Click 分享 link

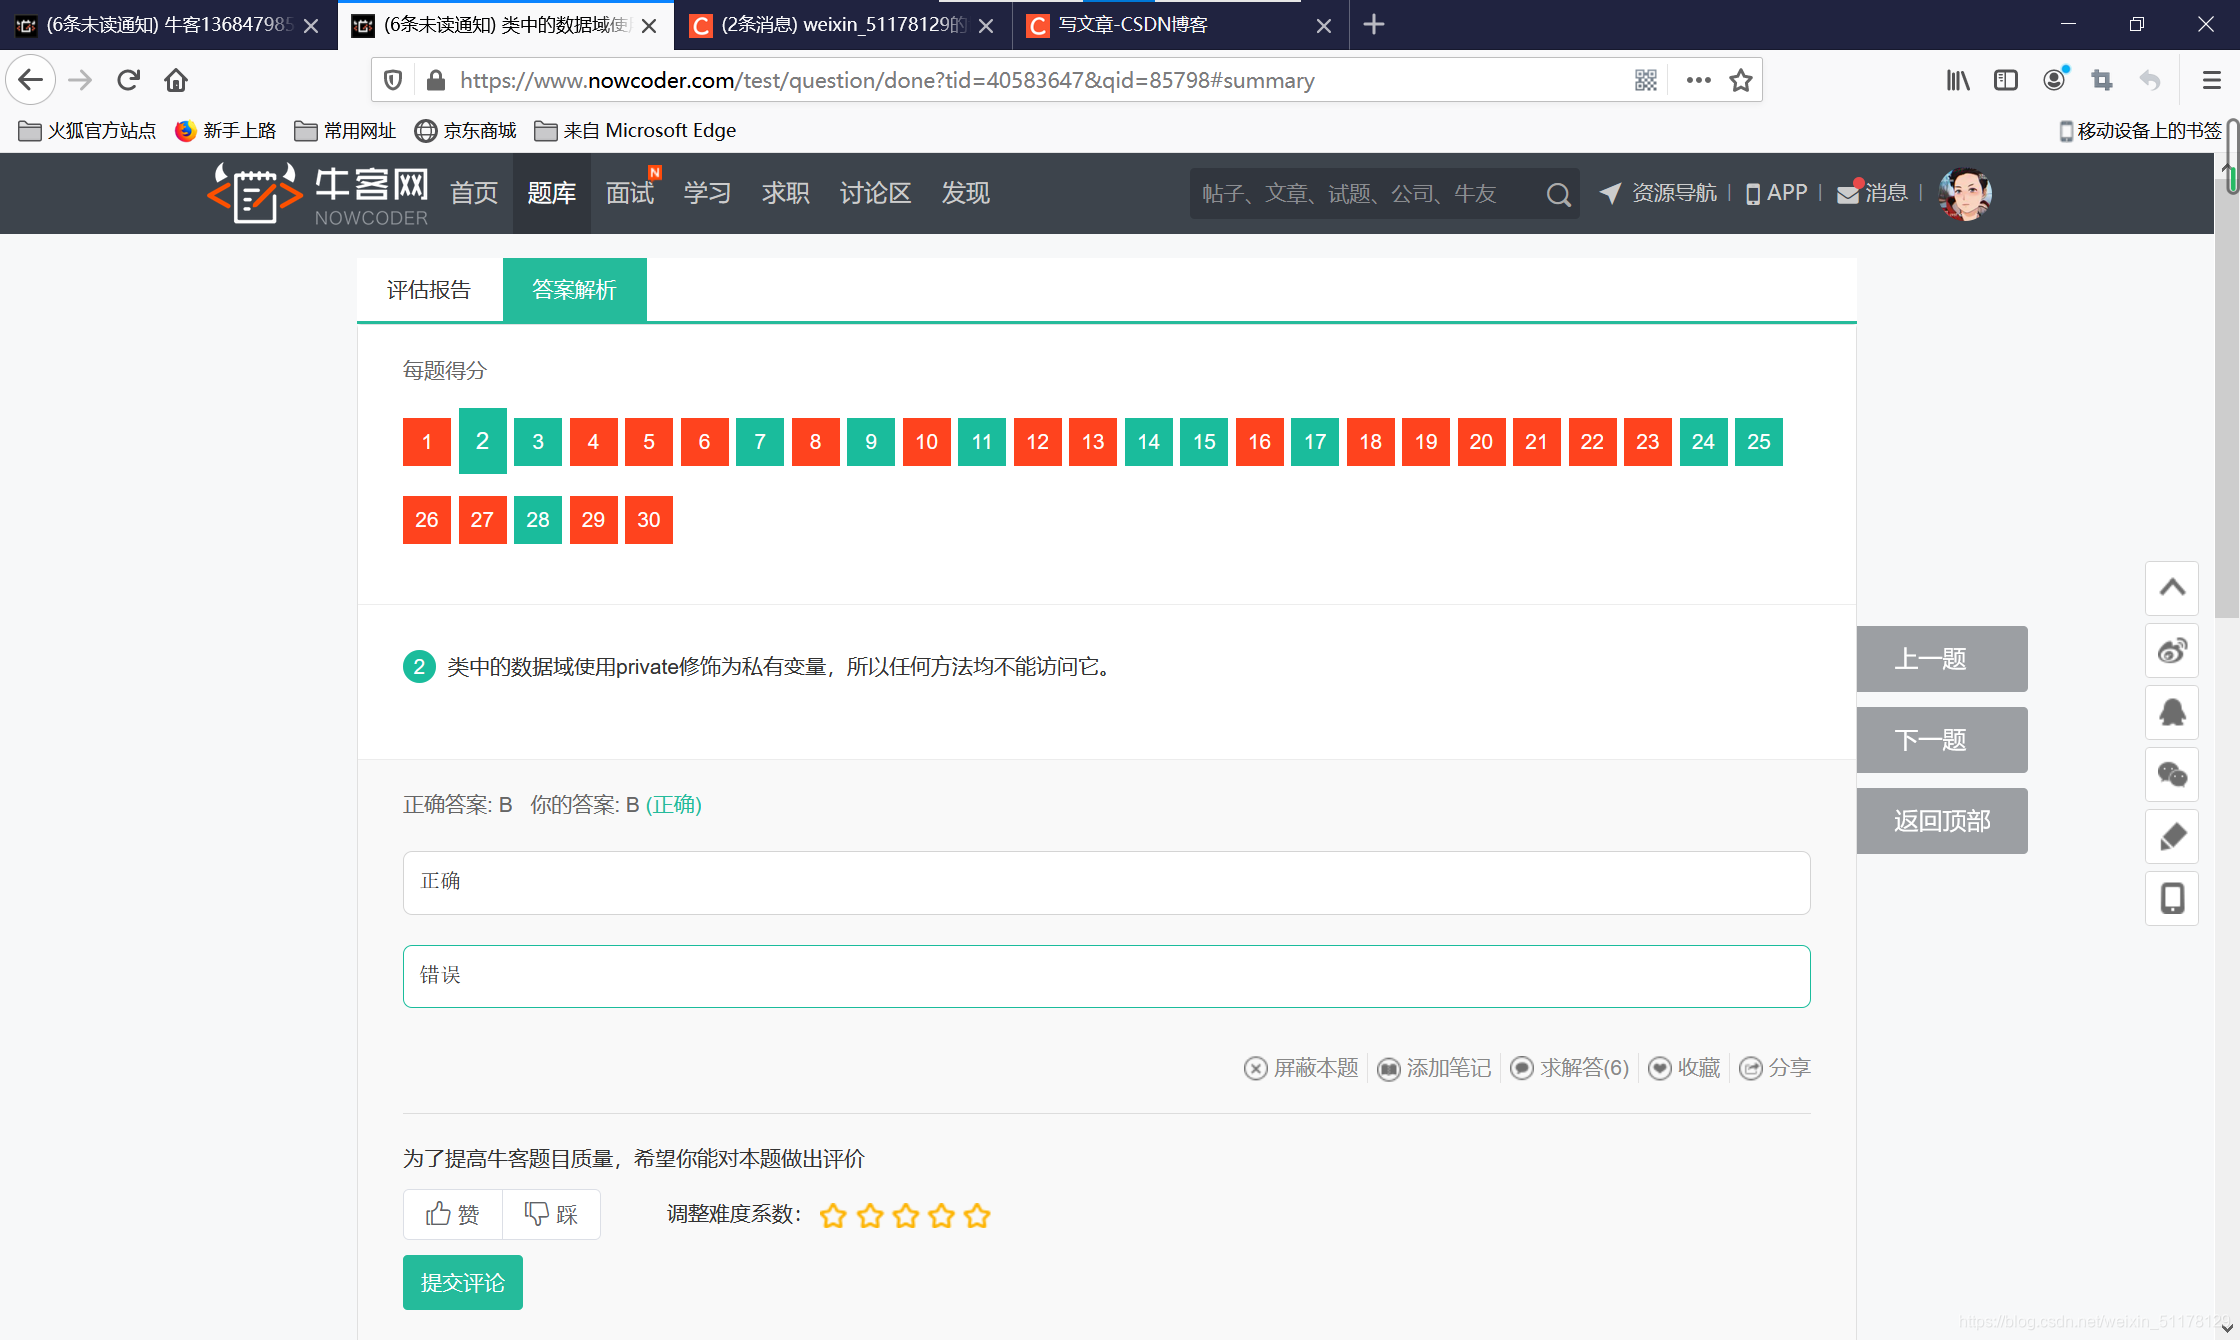(x=1775, y=1068)
